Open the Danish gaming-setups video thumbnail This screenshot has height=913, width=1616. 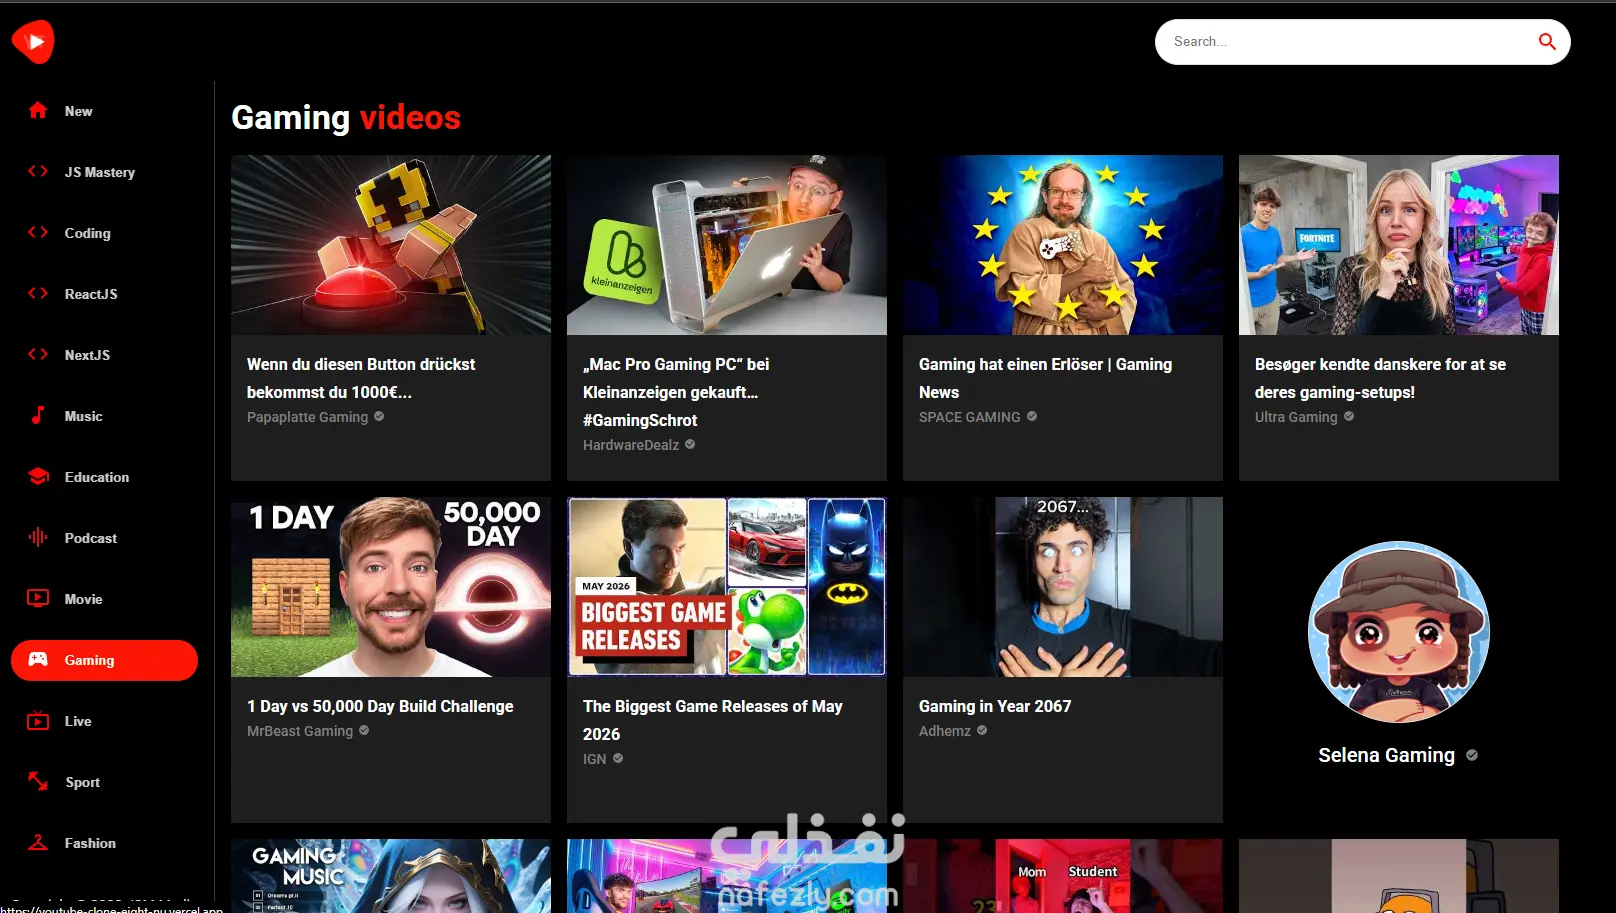[x=1399, y=245]
